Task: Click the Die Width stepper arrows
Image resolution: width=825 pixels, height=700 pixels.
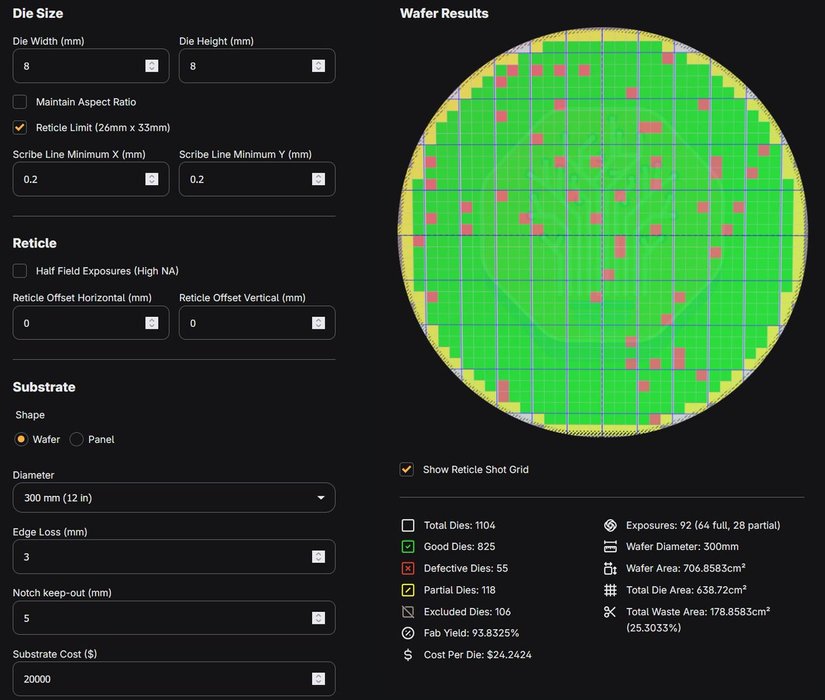Action: [151, 66]
